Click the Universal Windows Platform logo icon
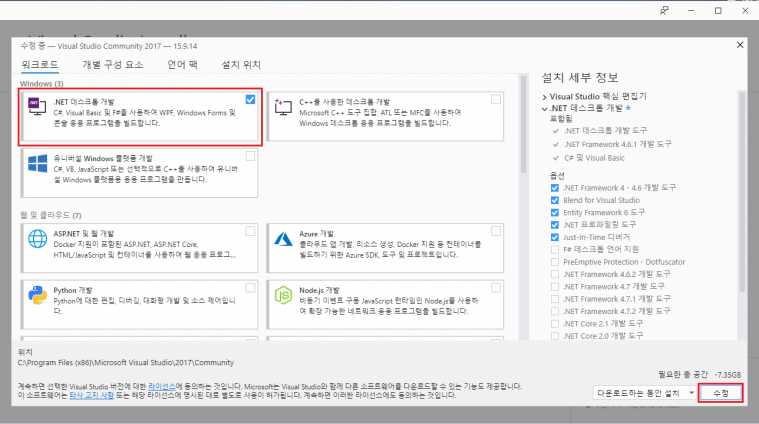Screen dimensions: 759x424 point(37,163)
